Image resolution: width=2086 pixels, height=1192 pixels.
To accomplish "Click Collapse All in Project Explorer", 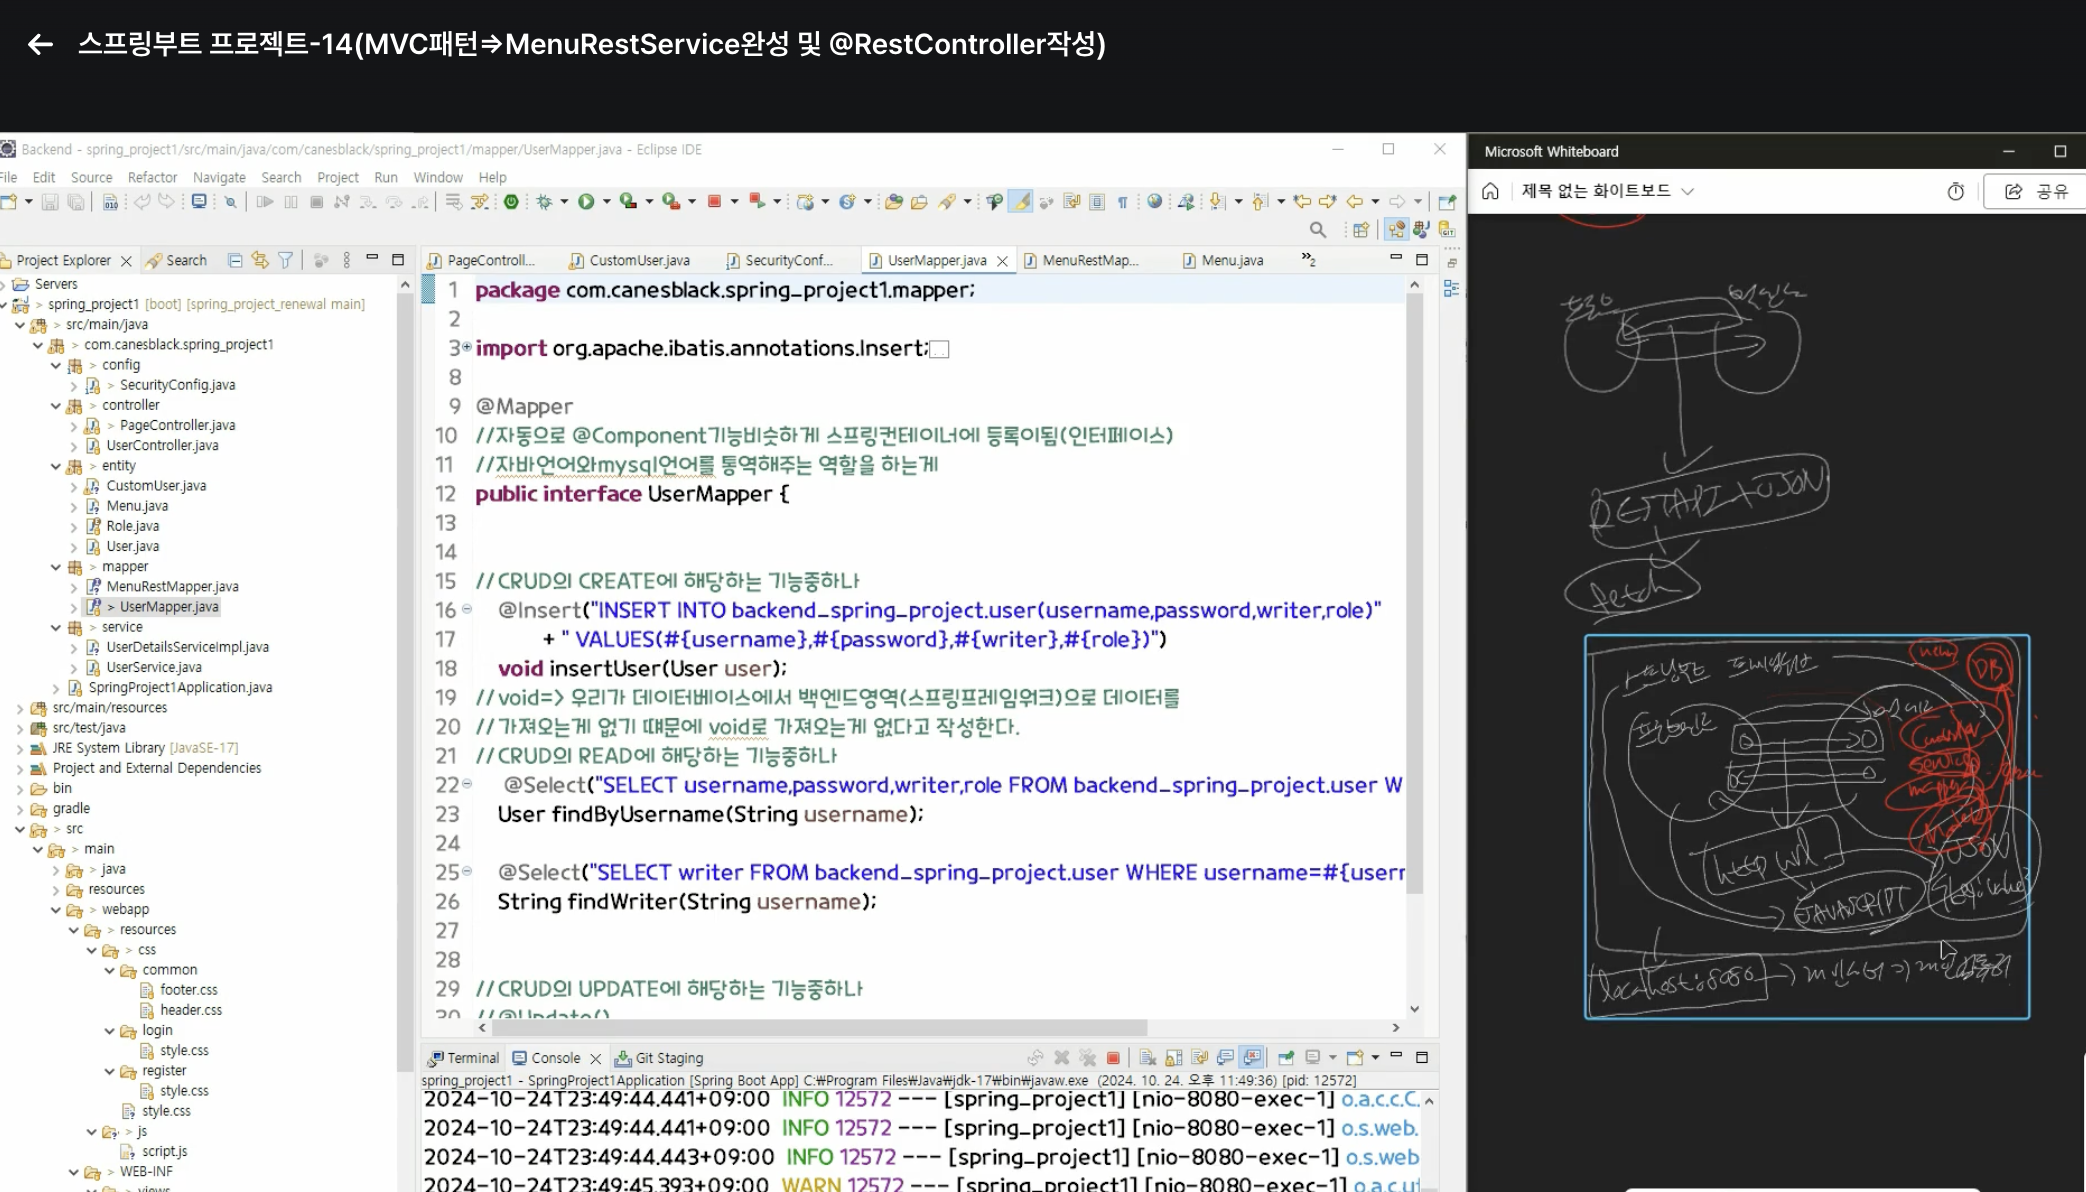I will coord(235,260).
